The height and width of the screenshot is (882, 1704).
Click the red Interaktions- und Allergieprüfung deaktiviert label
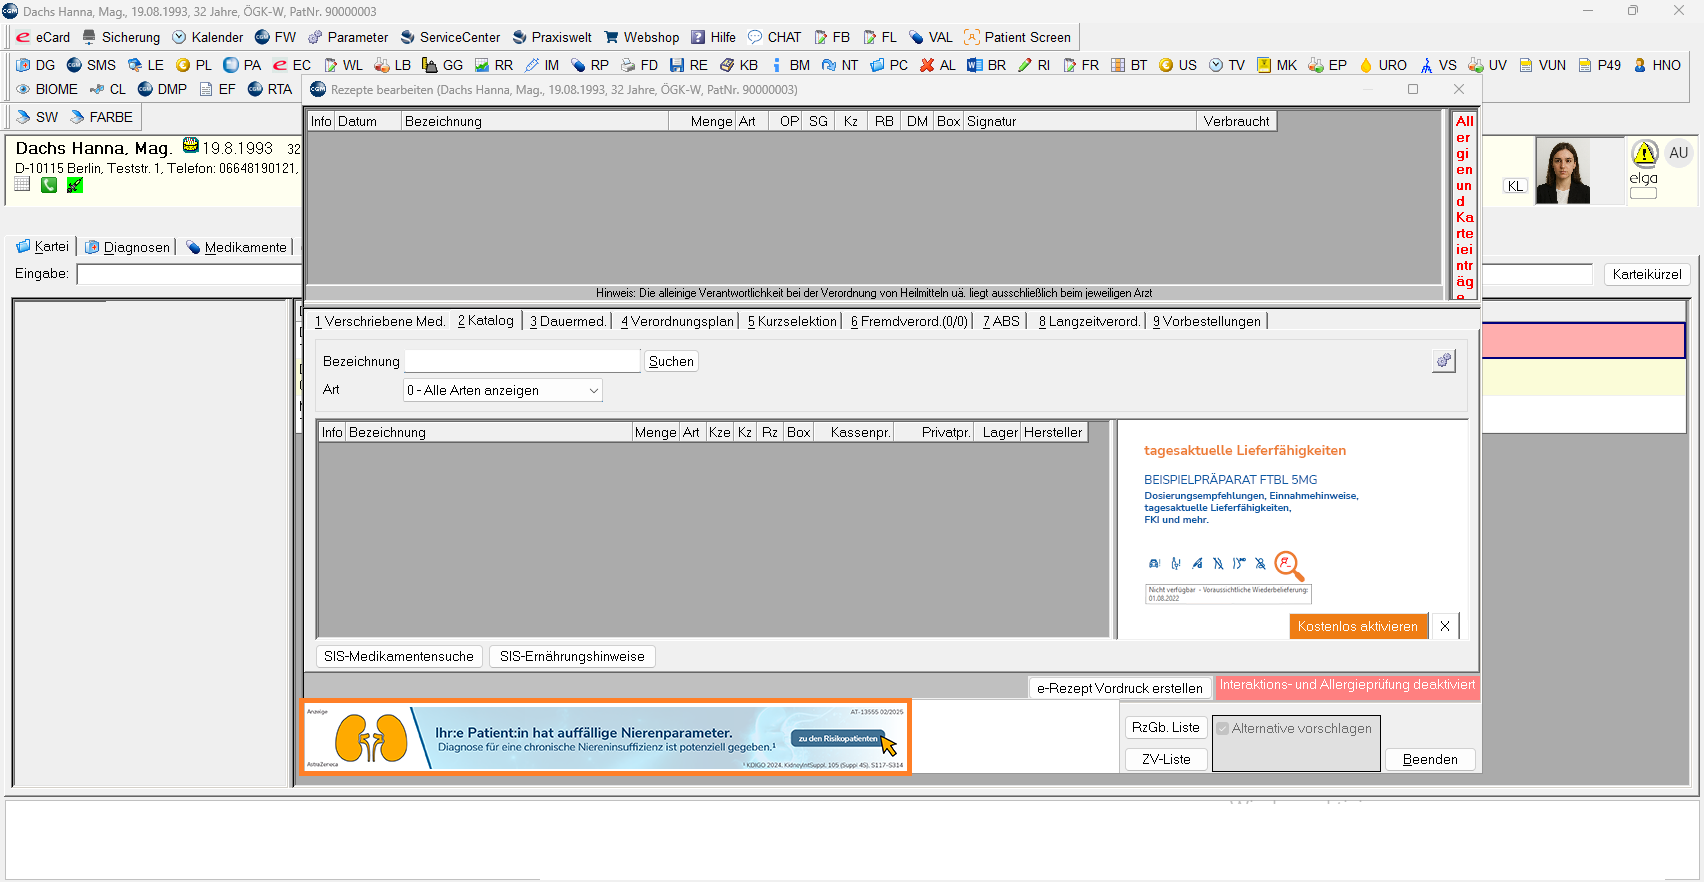pyautogui.click(x=1346, y=685)
